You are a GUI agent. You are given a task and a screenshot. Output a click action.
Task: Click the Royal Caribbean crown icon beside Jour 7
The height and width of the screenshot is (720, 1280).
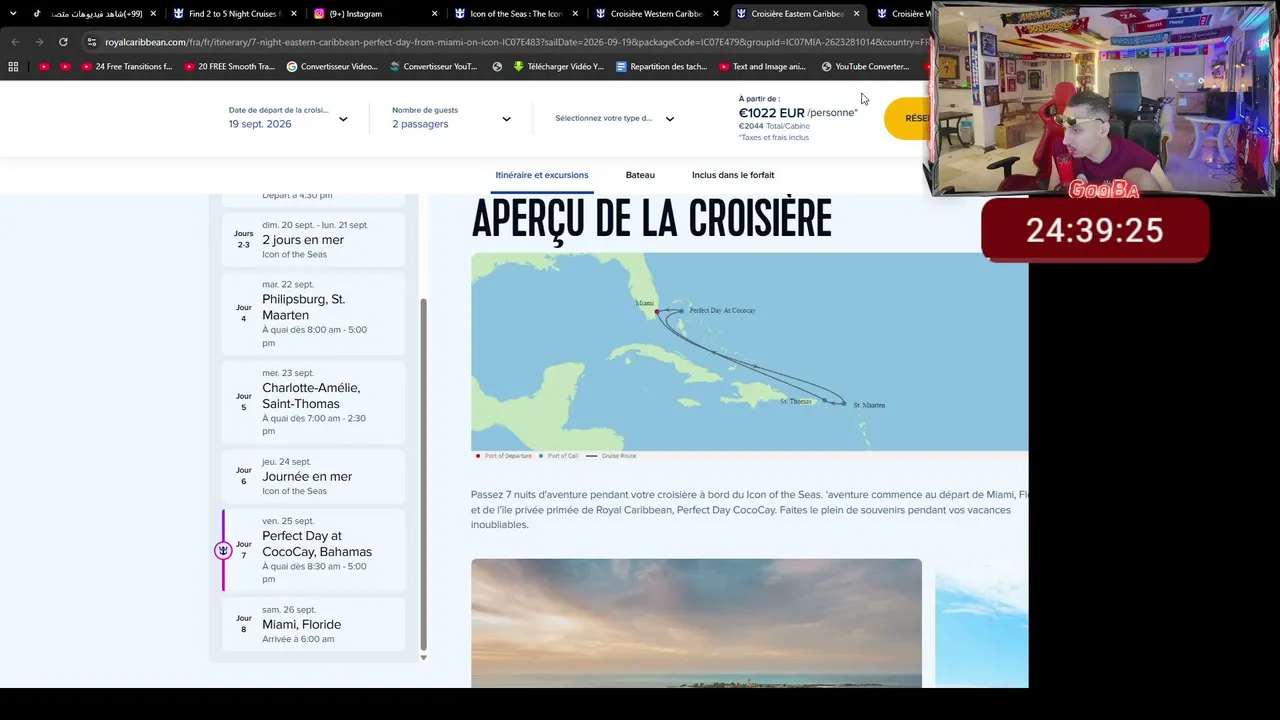point(223,551)
